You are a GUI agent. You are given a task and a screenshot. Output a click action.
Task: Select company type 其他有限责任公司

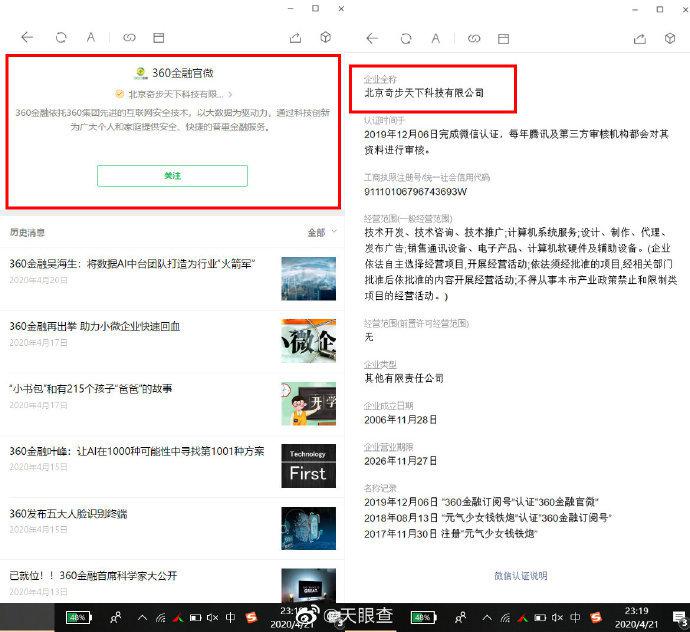tap(404, 378)
